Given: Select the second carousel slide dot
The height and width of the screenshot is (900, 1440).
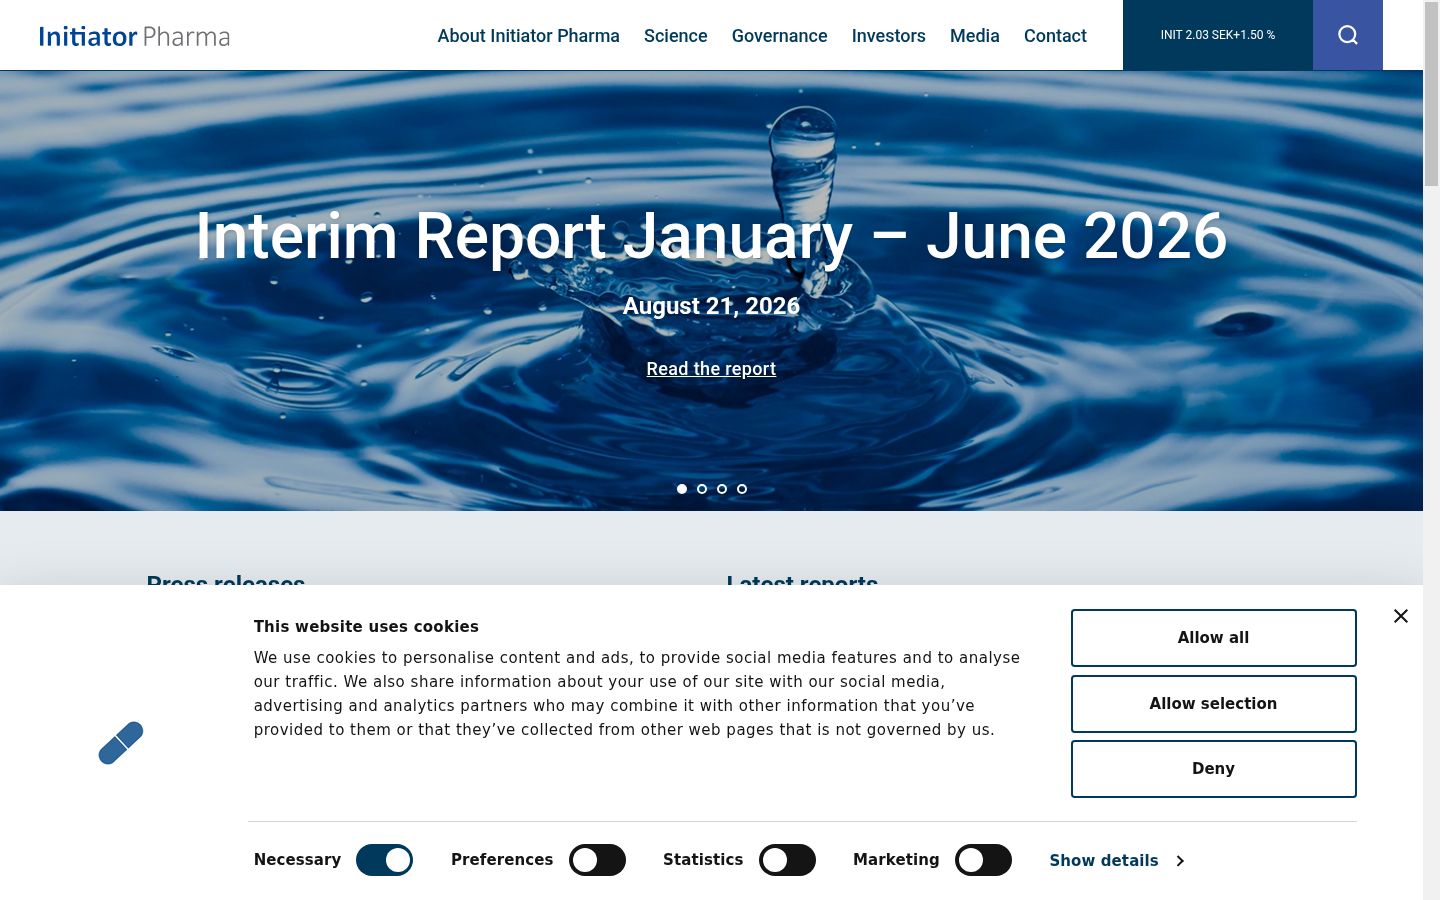Looking at the screenshot, I should point(702,489).
